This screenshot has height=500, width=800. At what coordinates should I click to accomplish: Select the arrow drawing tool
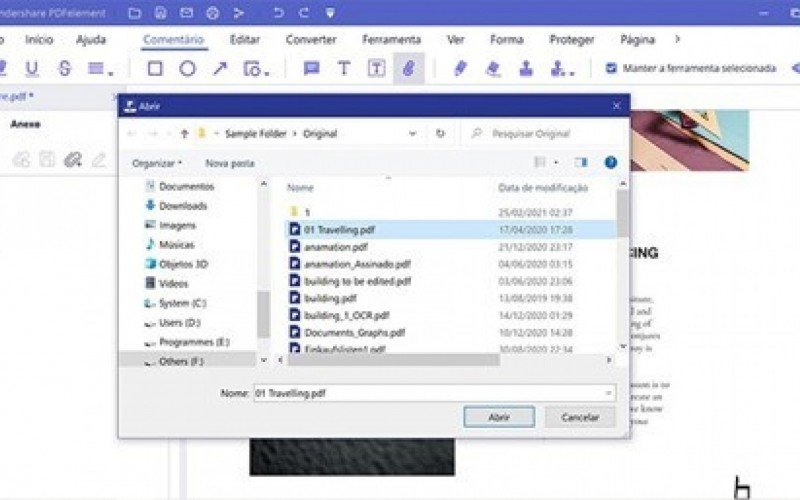click(x=220, y=68)
